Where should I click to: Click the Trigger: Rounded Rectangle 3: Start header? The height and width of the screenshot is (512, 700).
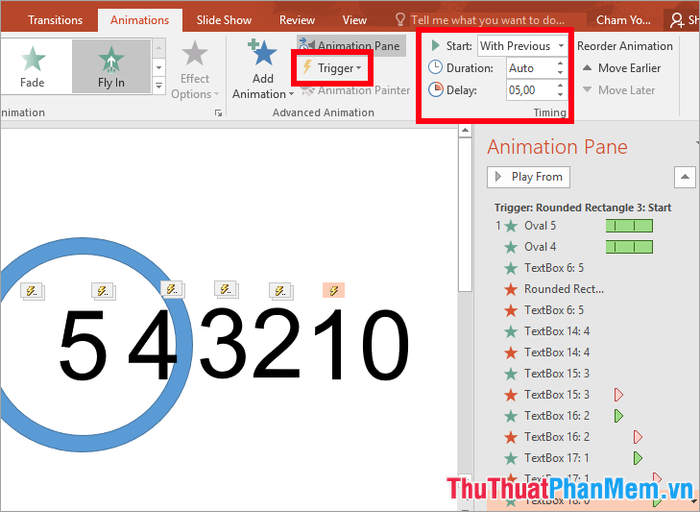click(583, 208)
